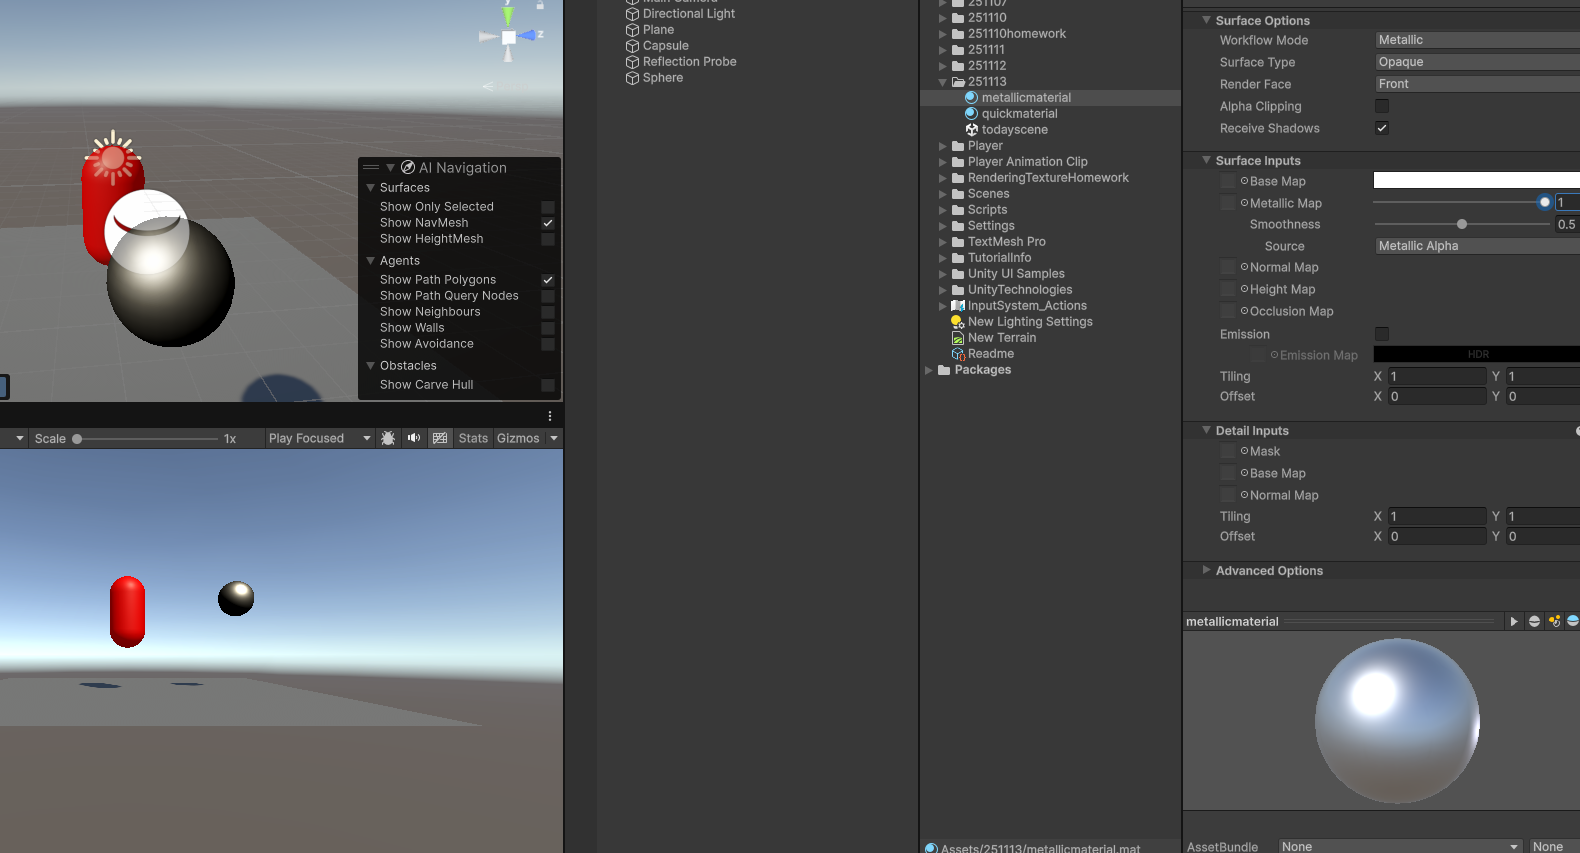The image size is (1580, 853).
Task: Pick texture for Metallic Map slot
Action: pos(1244,203)
